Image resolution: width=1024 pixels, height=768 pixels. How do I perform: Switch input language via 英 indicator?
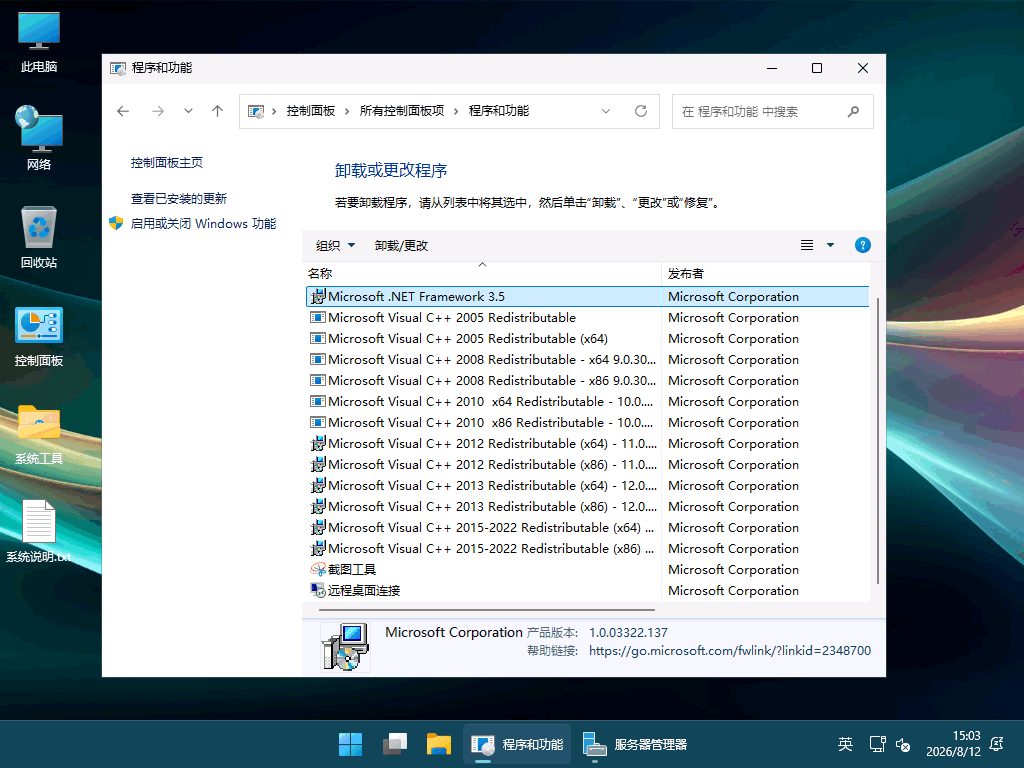[845, 744]
